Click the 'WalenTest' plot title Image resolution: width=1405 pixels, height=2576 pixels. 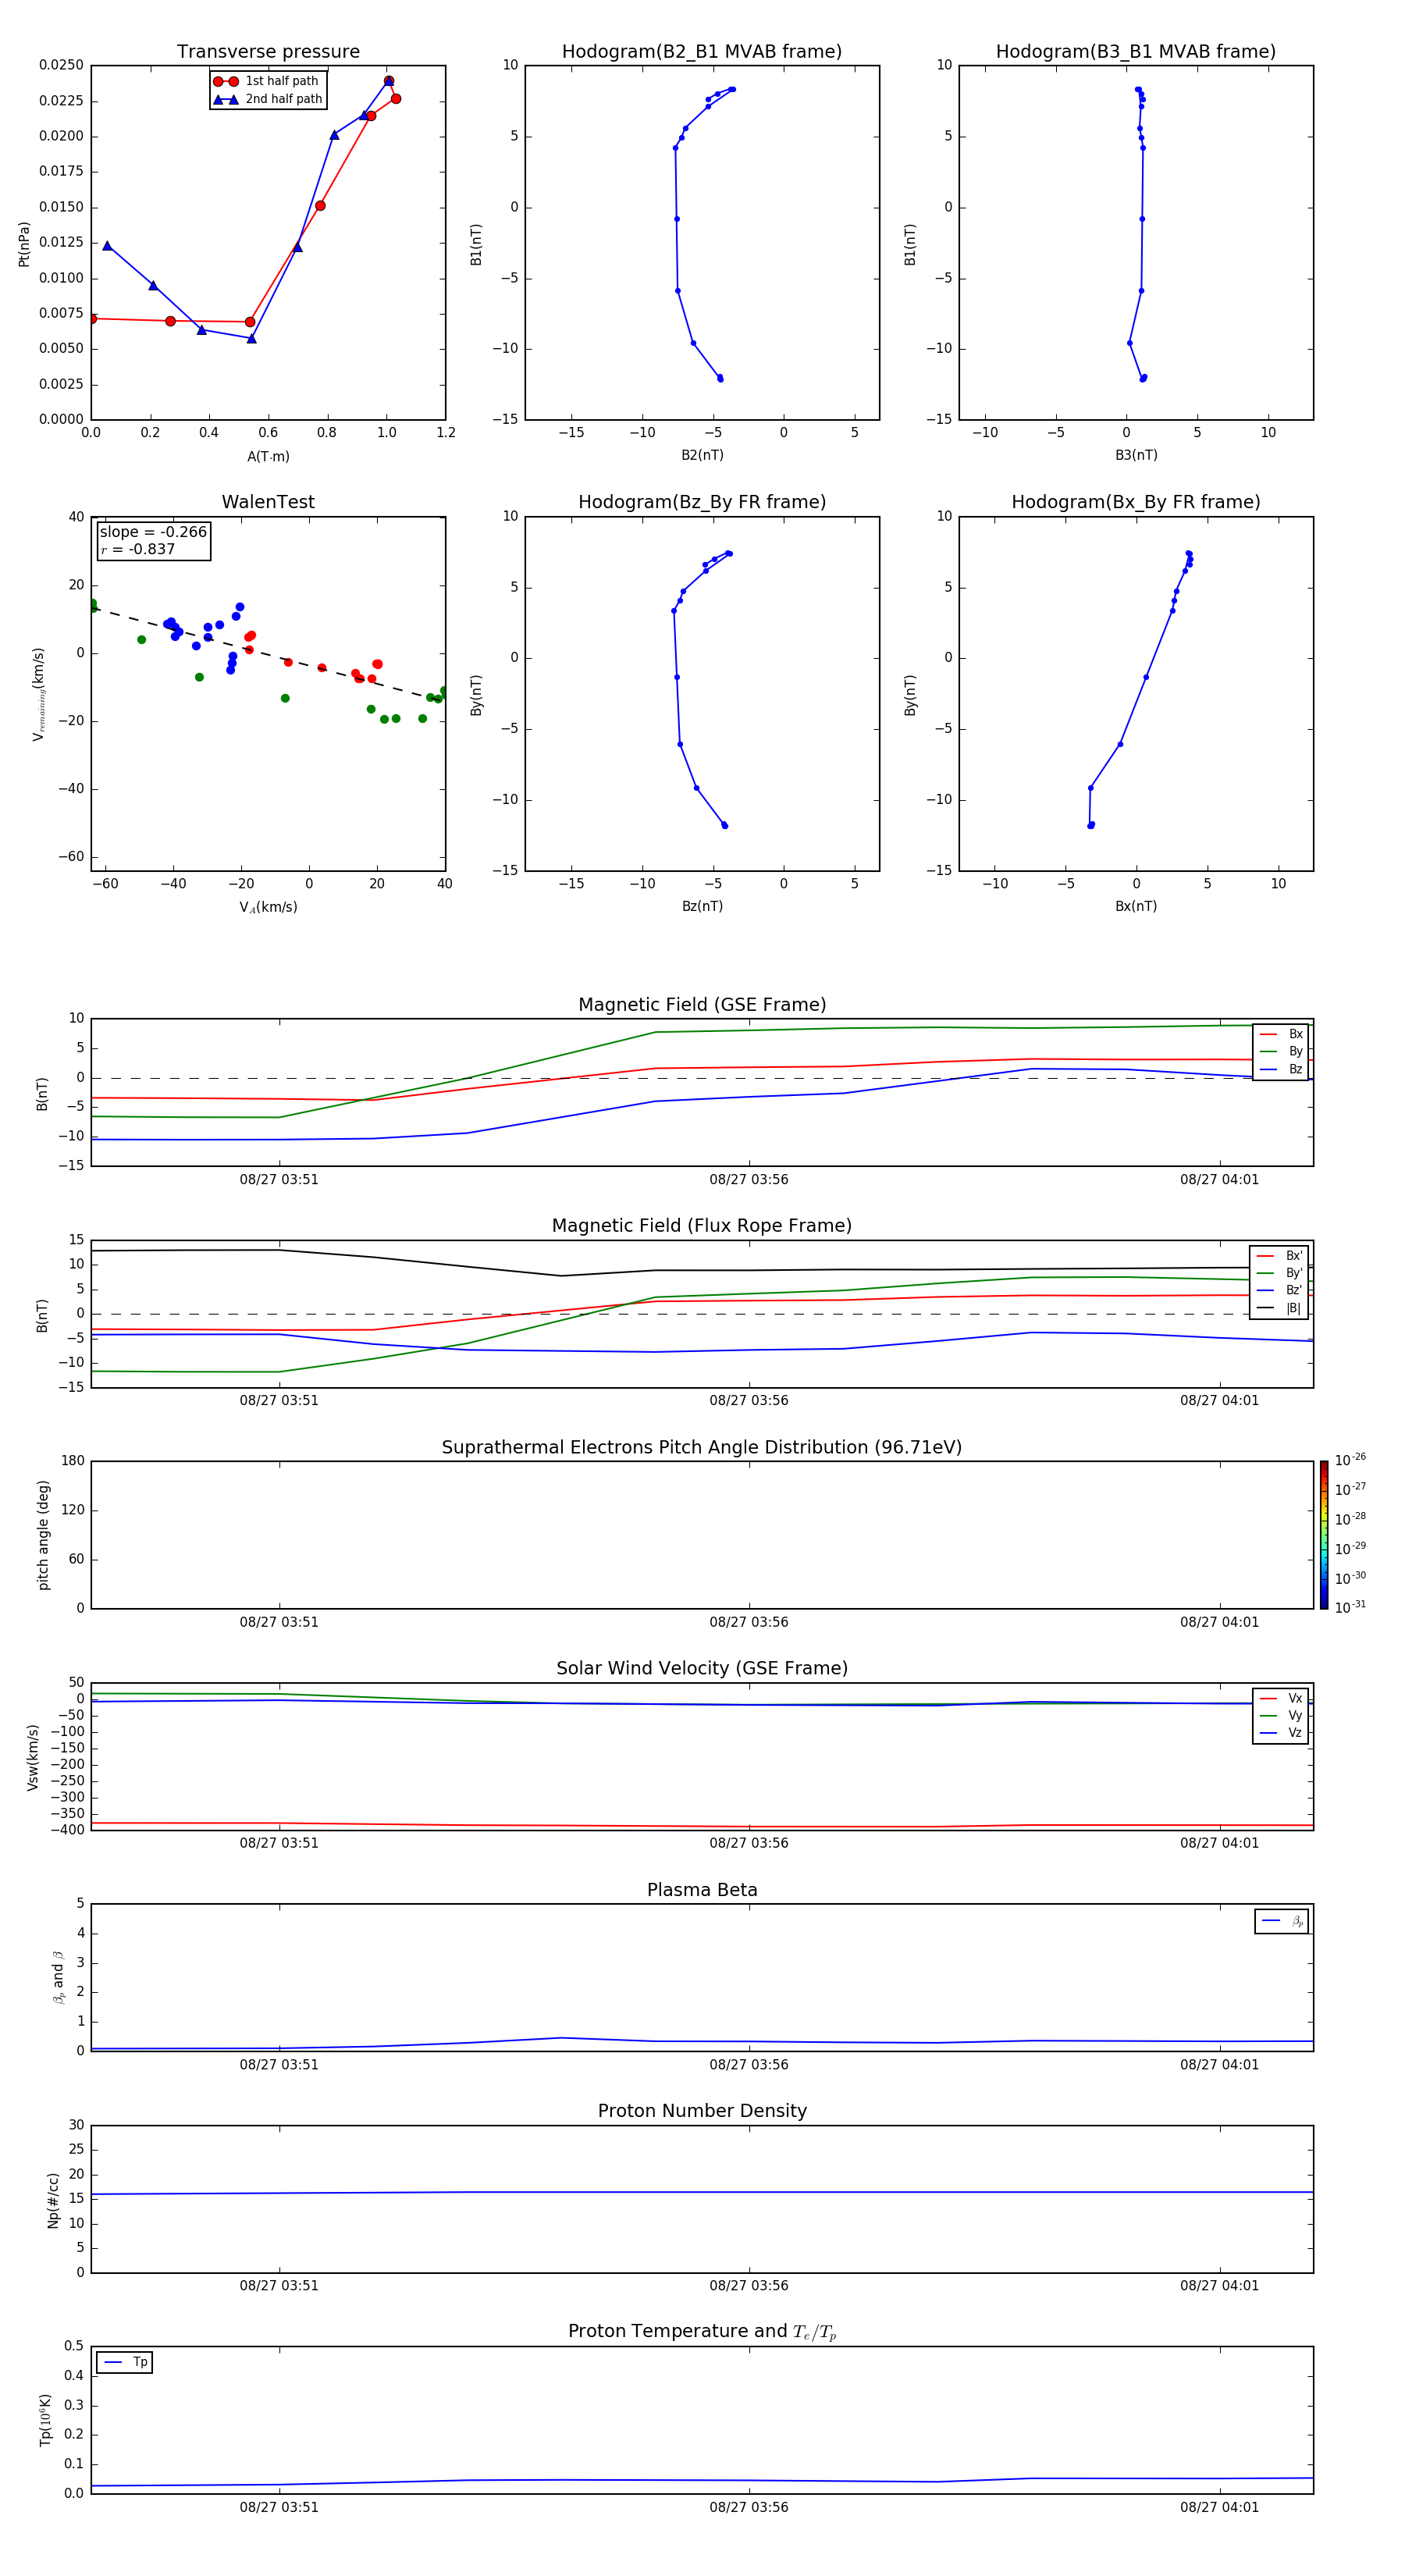(268, 502)
